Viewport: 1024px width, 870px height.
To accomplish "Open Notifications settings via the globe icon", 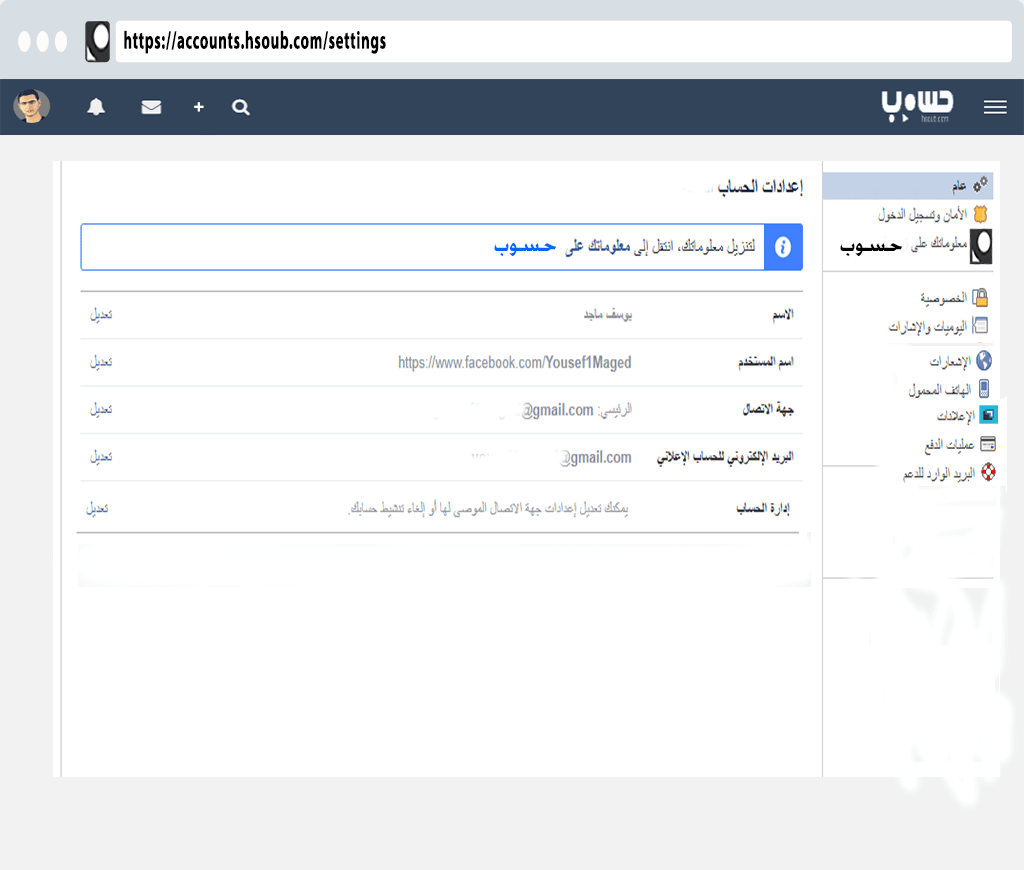I will [983, 360].
